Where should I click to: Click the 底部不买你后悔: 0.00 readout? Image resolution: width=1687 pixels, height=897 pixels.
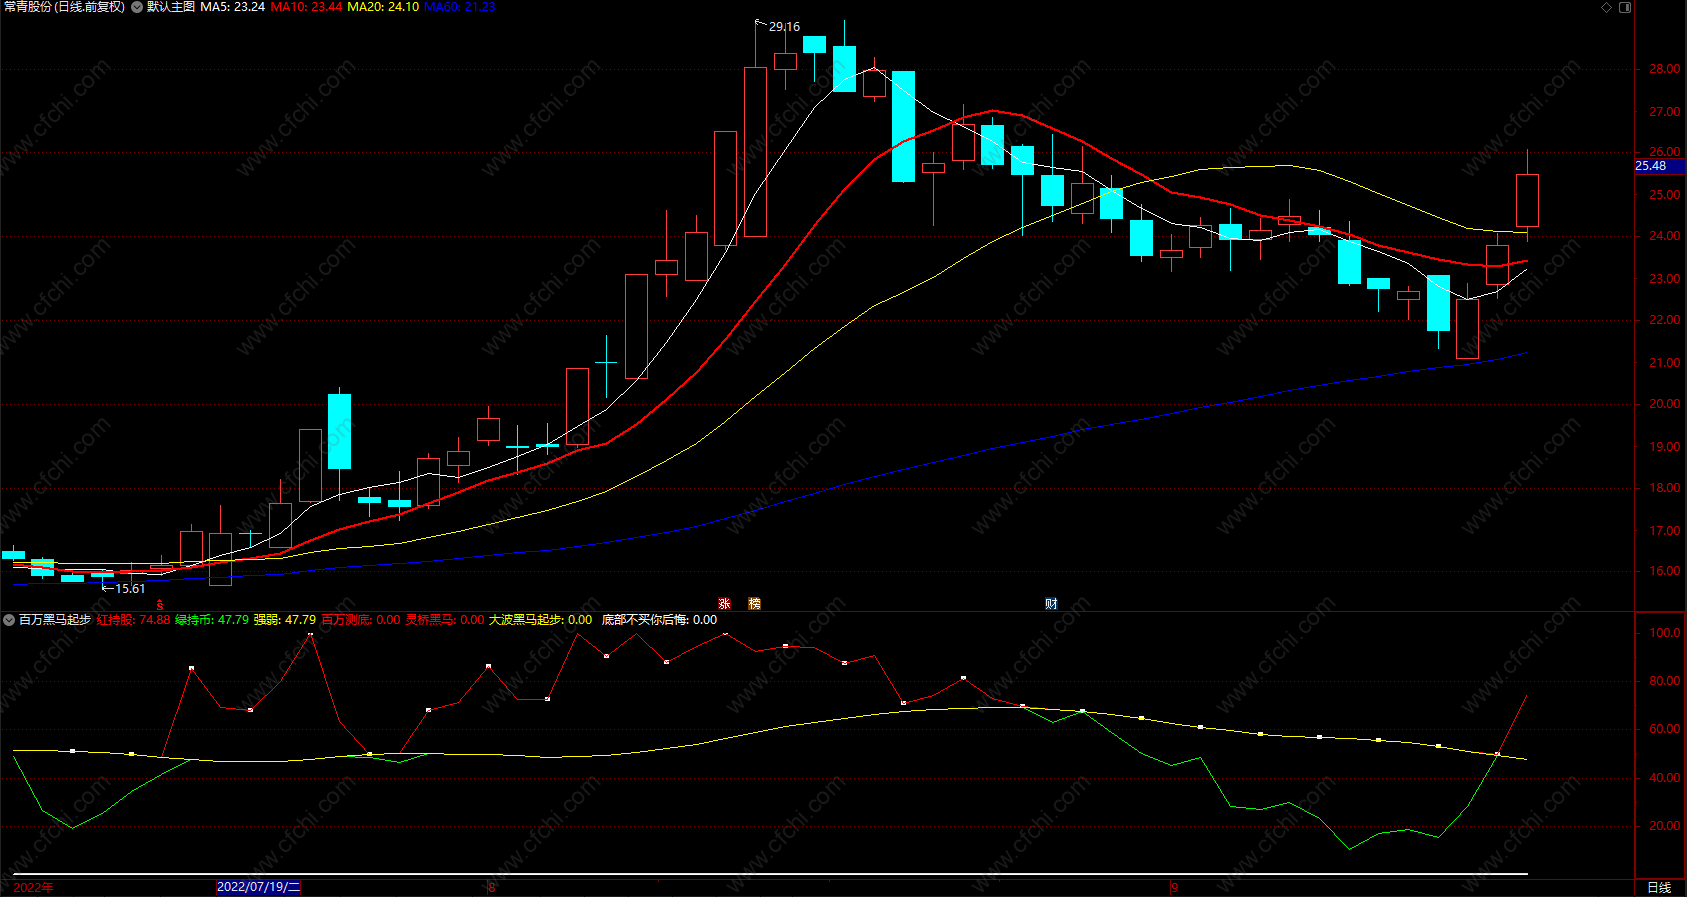pyautogui.click(x=660, y=620)
